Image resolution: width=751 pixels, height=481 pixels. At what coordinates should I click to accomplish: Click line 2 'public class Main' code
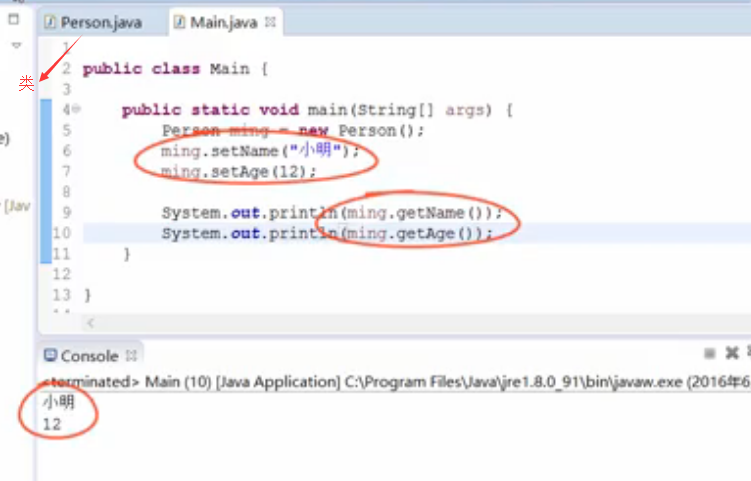[175, 69]
